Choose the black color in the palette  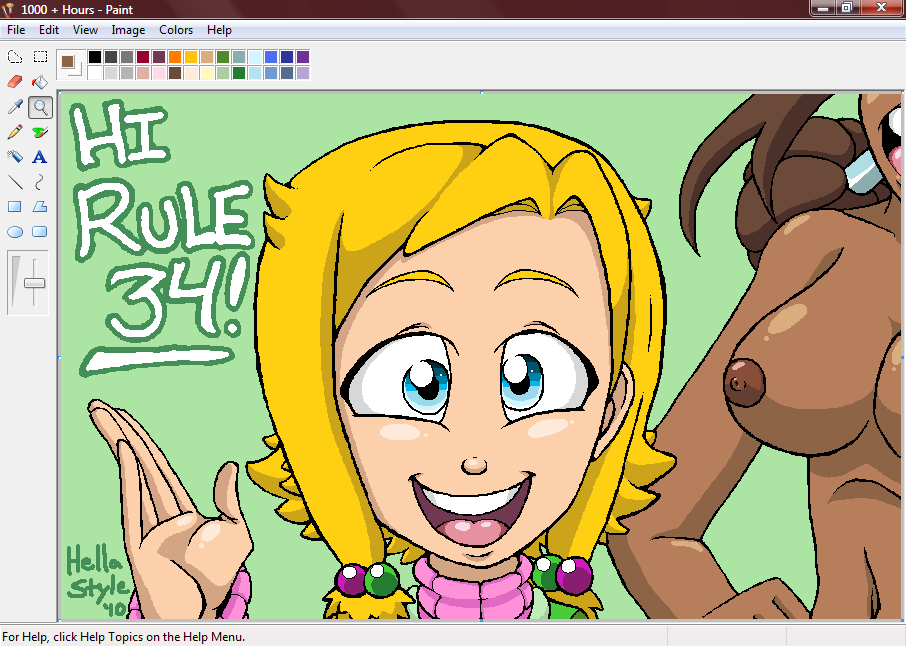[x=95, y=57]
